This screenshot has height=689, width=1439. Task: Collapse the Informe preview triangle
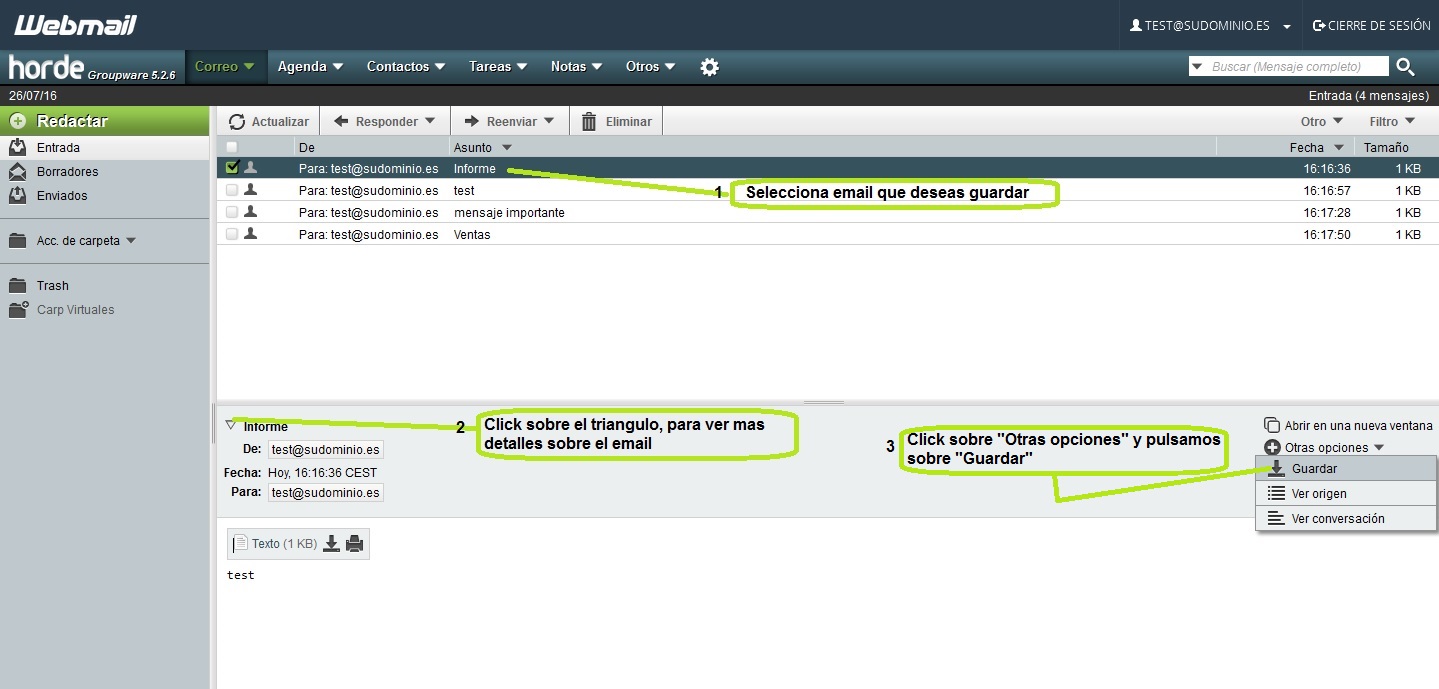pos(230,423)
